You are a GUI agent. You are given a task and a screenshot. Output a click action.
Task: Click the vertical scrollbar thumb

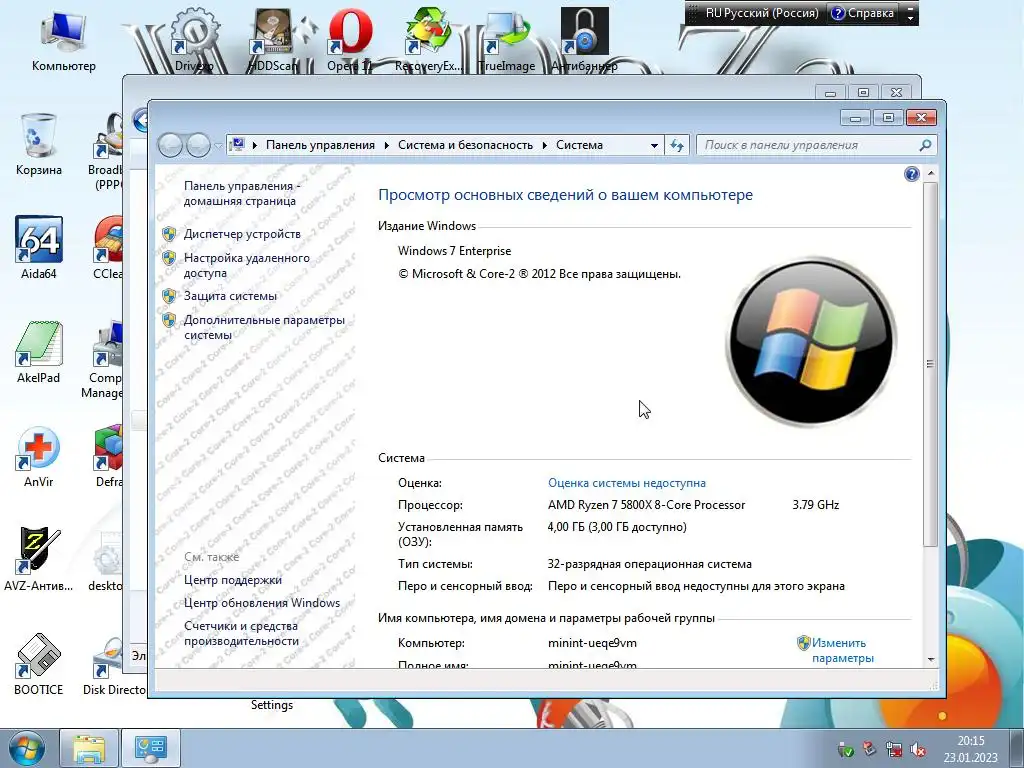tap(931, 364)
